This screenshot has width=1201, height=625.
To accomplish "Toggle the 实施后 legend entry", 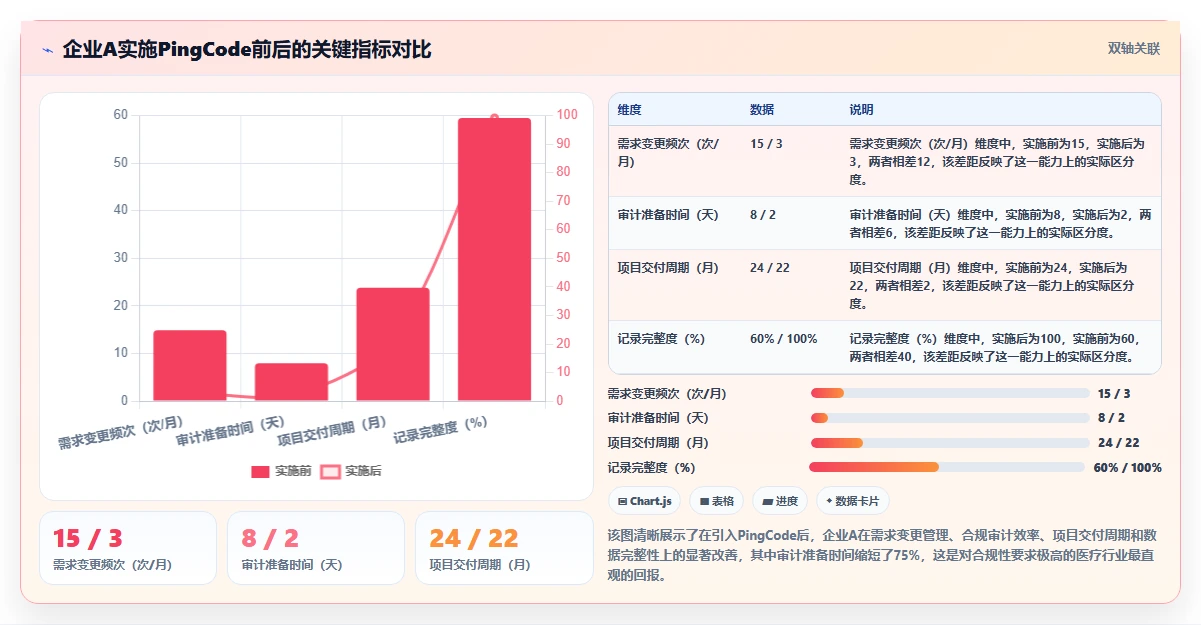I will pyautogui.click(x=350, y=471).
